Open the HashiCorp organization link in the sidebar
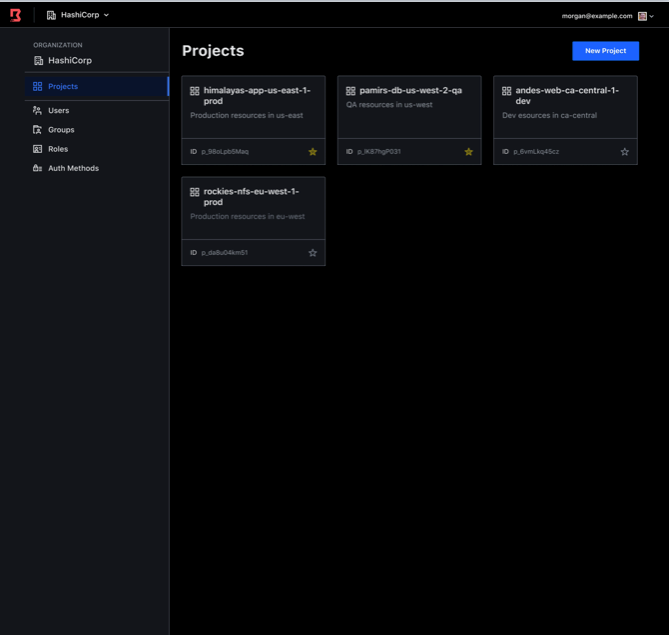 click(x=63, y=61)
